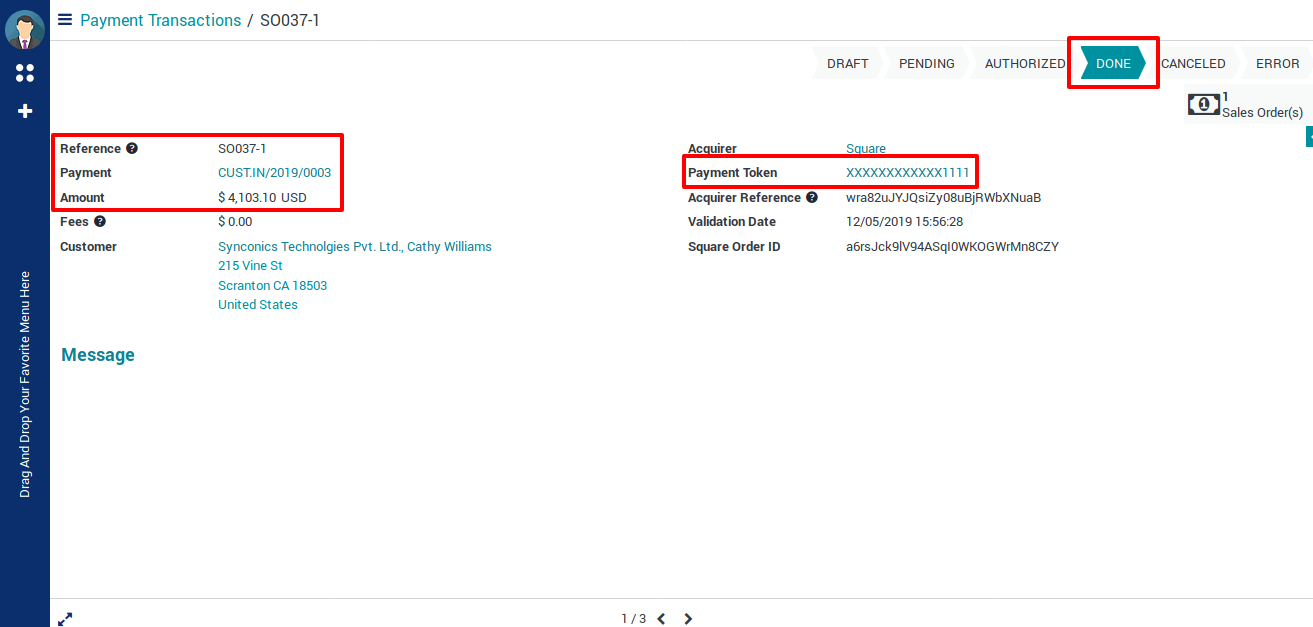Open payment token XXXXXXXXXXXX1111 link
Screen dimensions: 1313x627
[907, 173]
